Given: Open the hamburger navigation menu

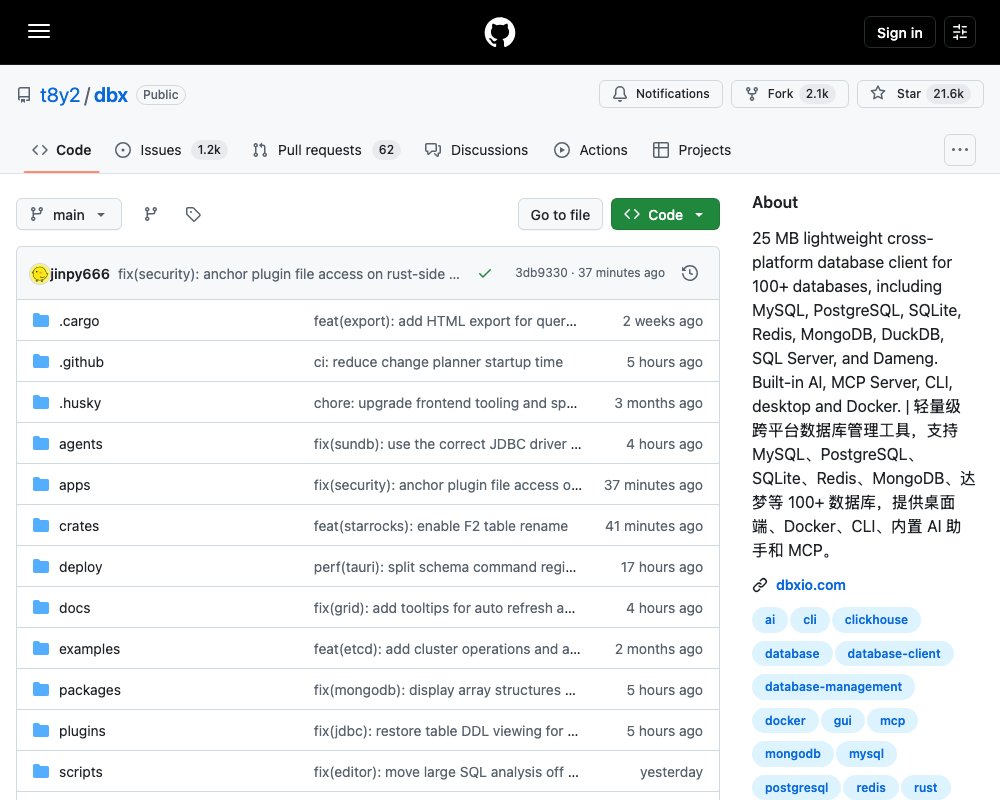Looking at the screenshot, I should click(x=39, y=31).
